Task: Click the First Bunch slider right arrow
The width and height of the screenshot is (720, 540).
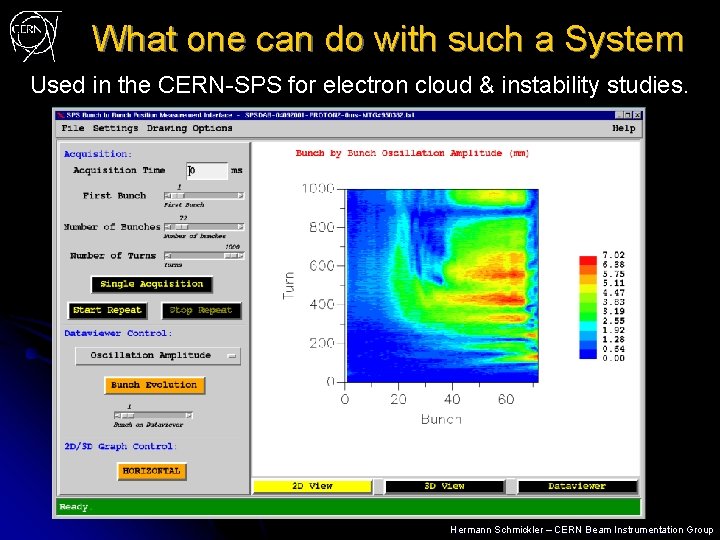Action: pos(241,196)
